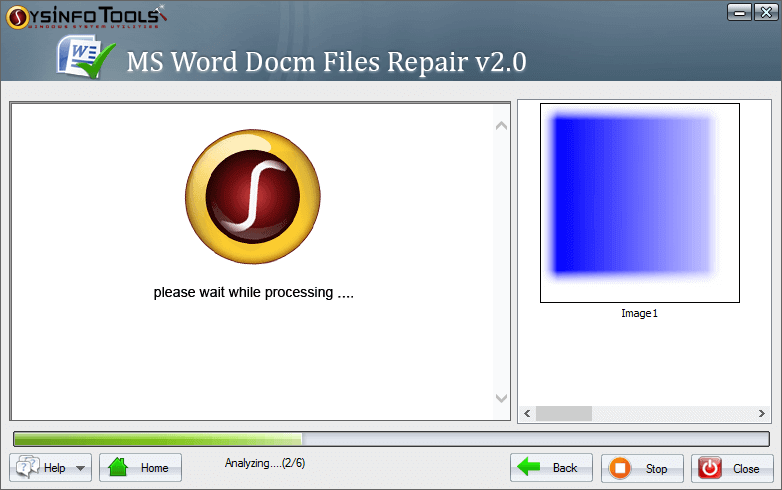The width and height of the screenshot is (782, 490).
Task: Click the SysInfoTools logo in header
Action: [x=86, y=17]
